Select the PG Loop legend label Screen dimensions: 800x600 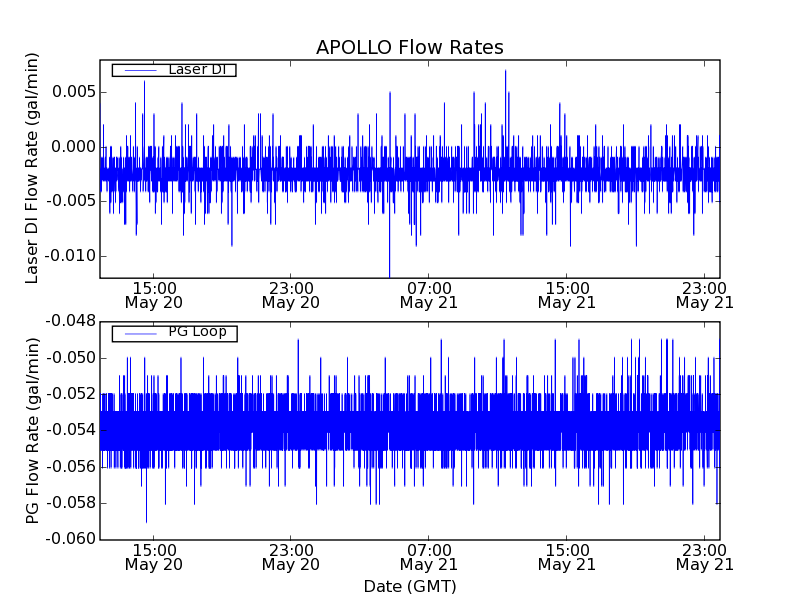click(x=197, y=332)
